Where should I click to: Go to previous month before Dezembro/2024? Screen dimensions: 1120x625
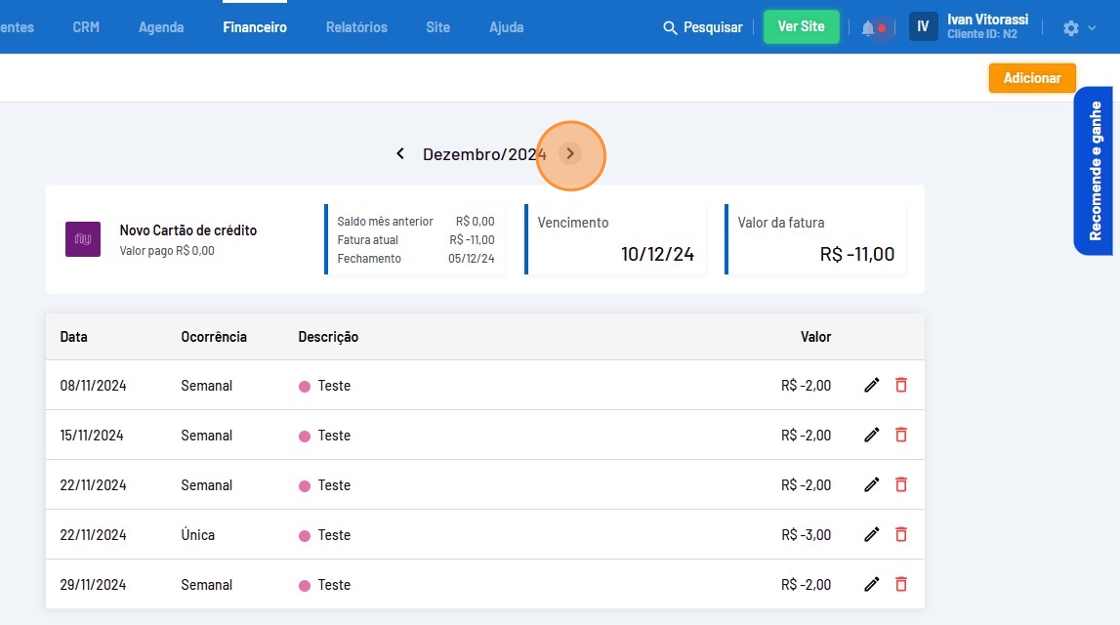pyautogui.click(x=400, y=154)
